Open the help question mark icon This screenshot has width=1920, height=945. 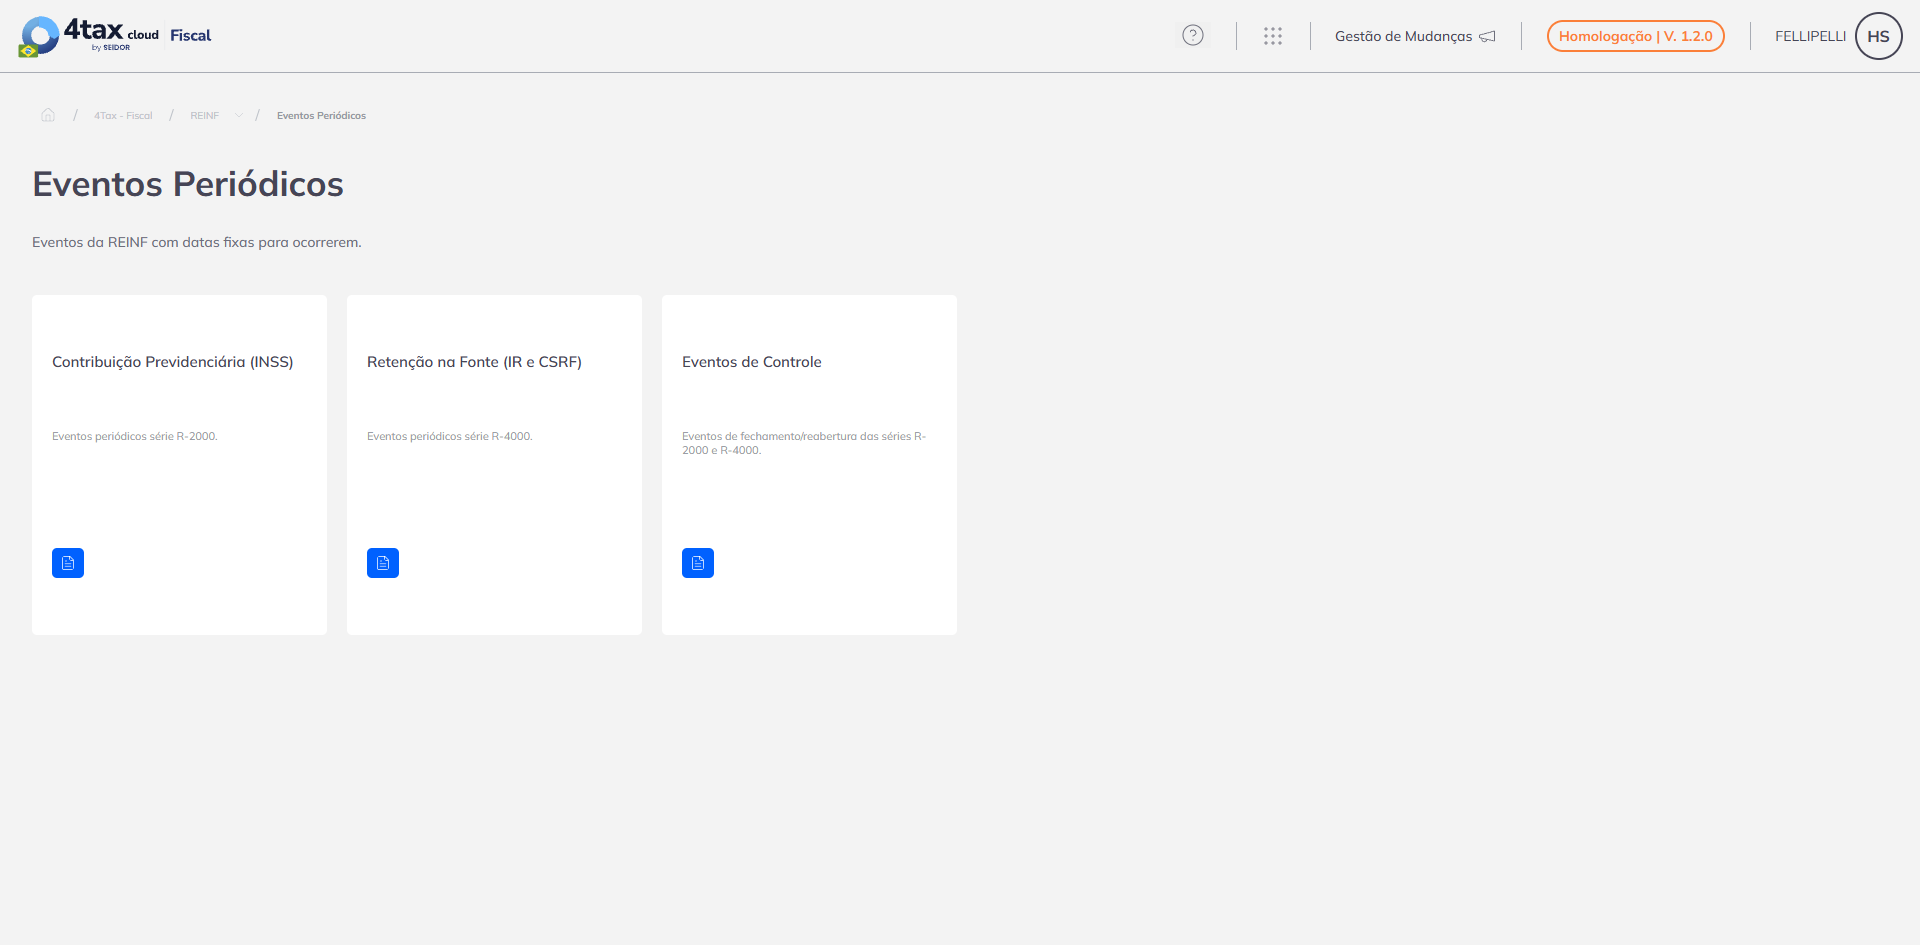tap(1193, 35)
